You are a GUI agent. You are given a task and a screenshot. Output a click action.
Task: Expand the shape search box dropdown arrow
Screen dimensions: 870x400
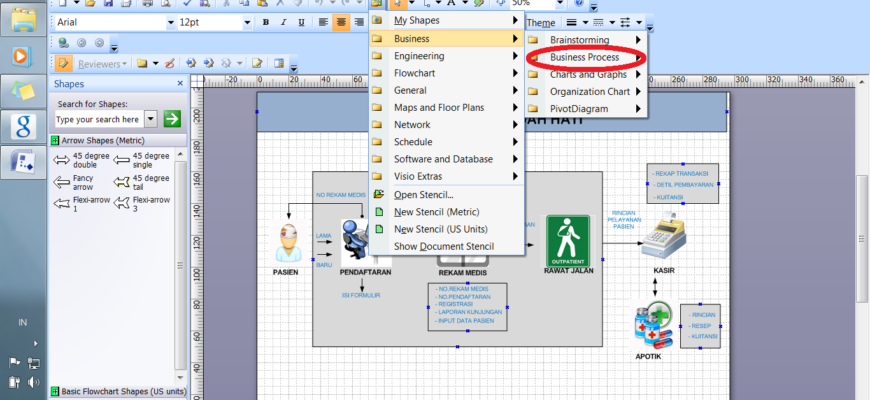[151, 119]
